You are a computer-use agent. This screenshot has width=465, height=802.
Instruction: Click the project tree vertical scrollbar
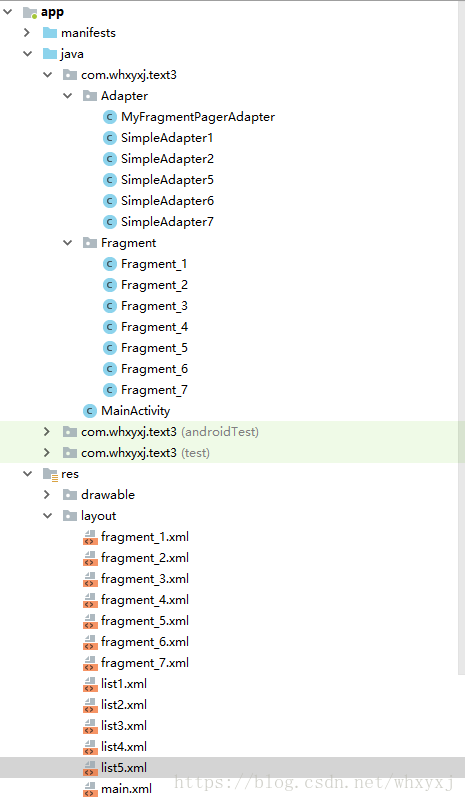462,338
